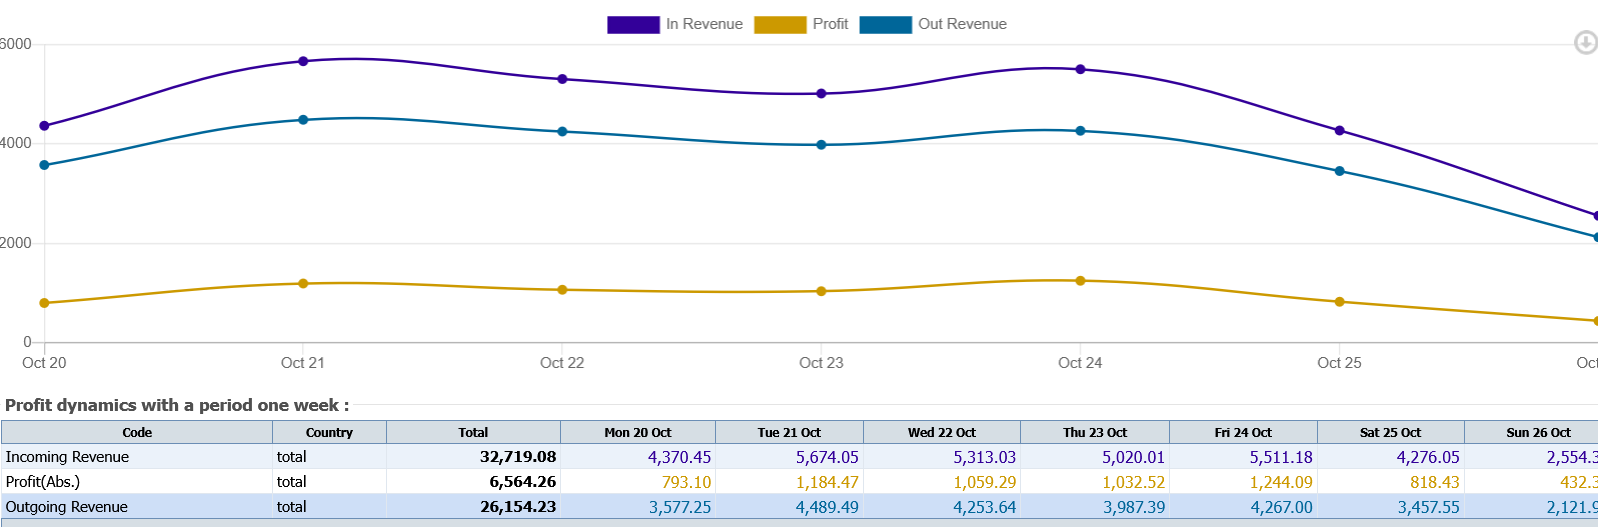Select the Outgoing Revenue row label
This screenshot has height=527, width=1598.
pos(66,507)
